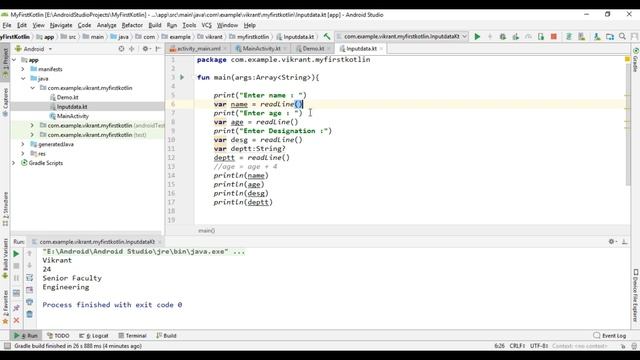Open Build Variants side panel
Viewport: 640px width, 360px height.
pos(5,258)
